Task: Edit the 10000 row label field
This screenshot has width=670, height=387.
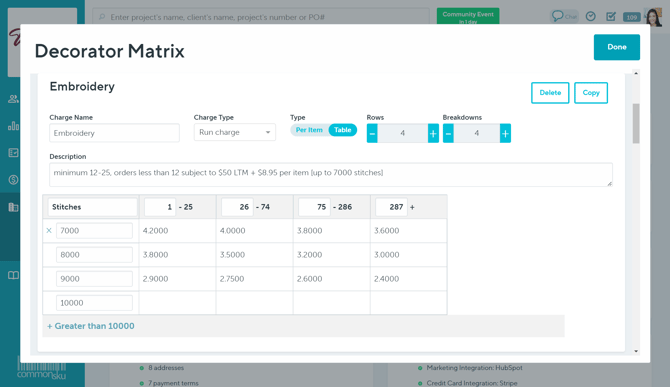Action: coord(94,303)
